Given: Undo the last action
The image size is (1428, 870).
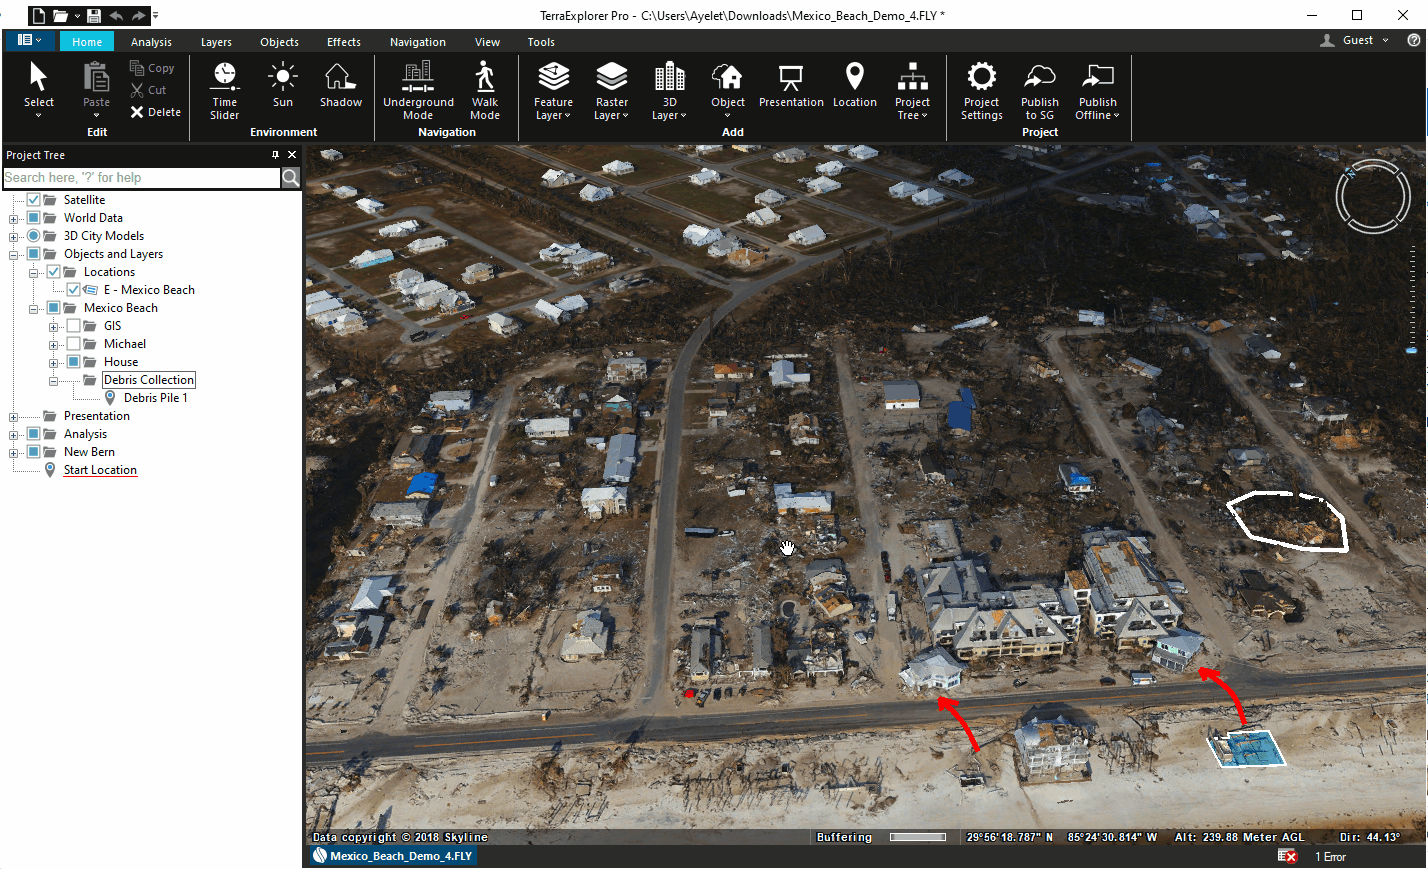Looking at the screenshot, I should point(116,15).
